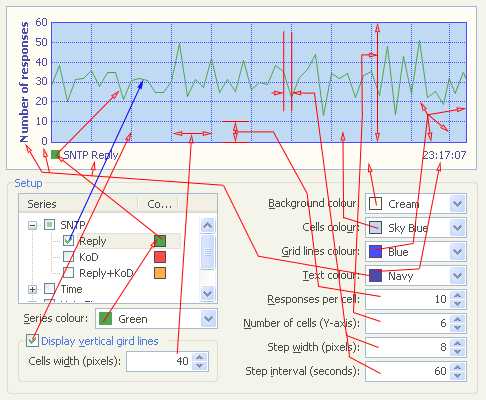Click the orange Reply+KoD colour square
Screen dimensions: 486x400
(160, 273)
